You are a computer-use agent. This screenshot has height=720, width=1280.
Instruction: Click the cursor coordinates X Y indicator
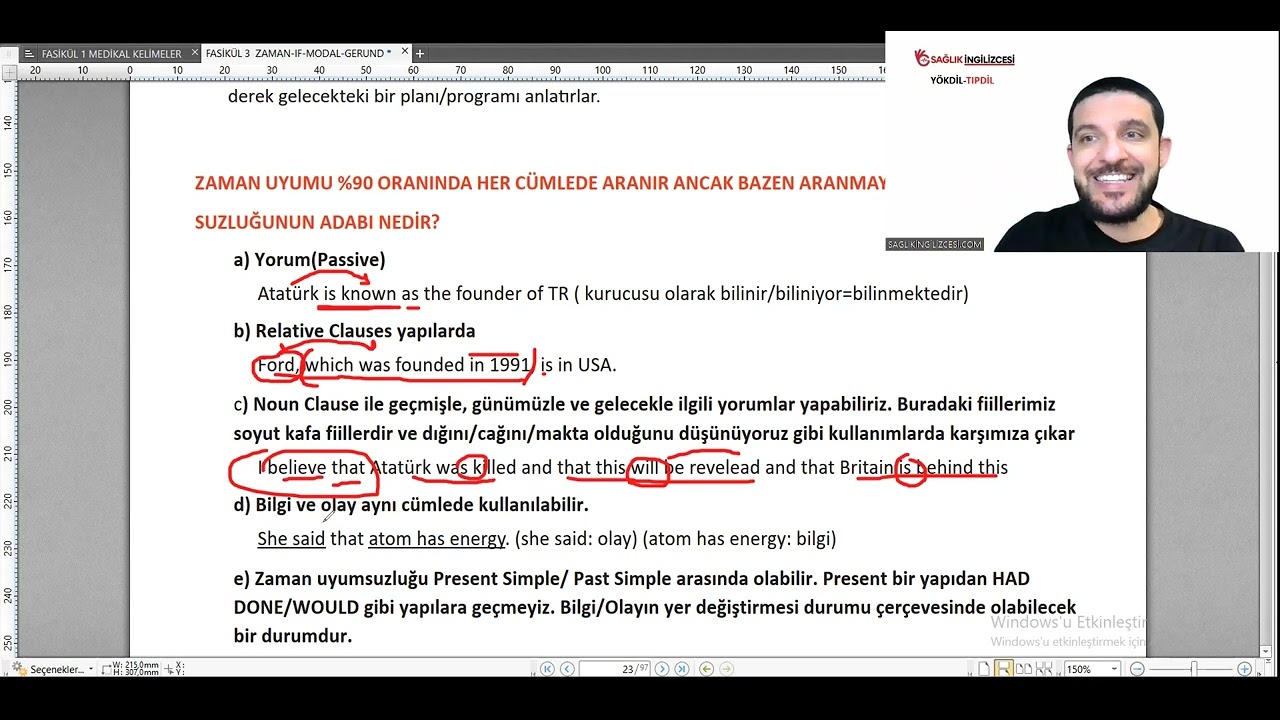pyautogui.click(x=173, y=669)
